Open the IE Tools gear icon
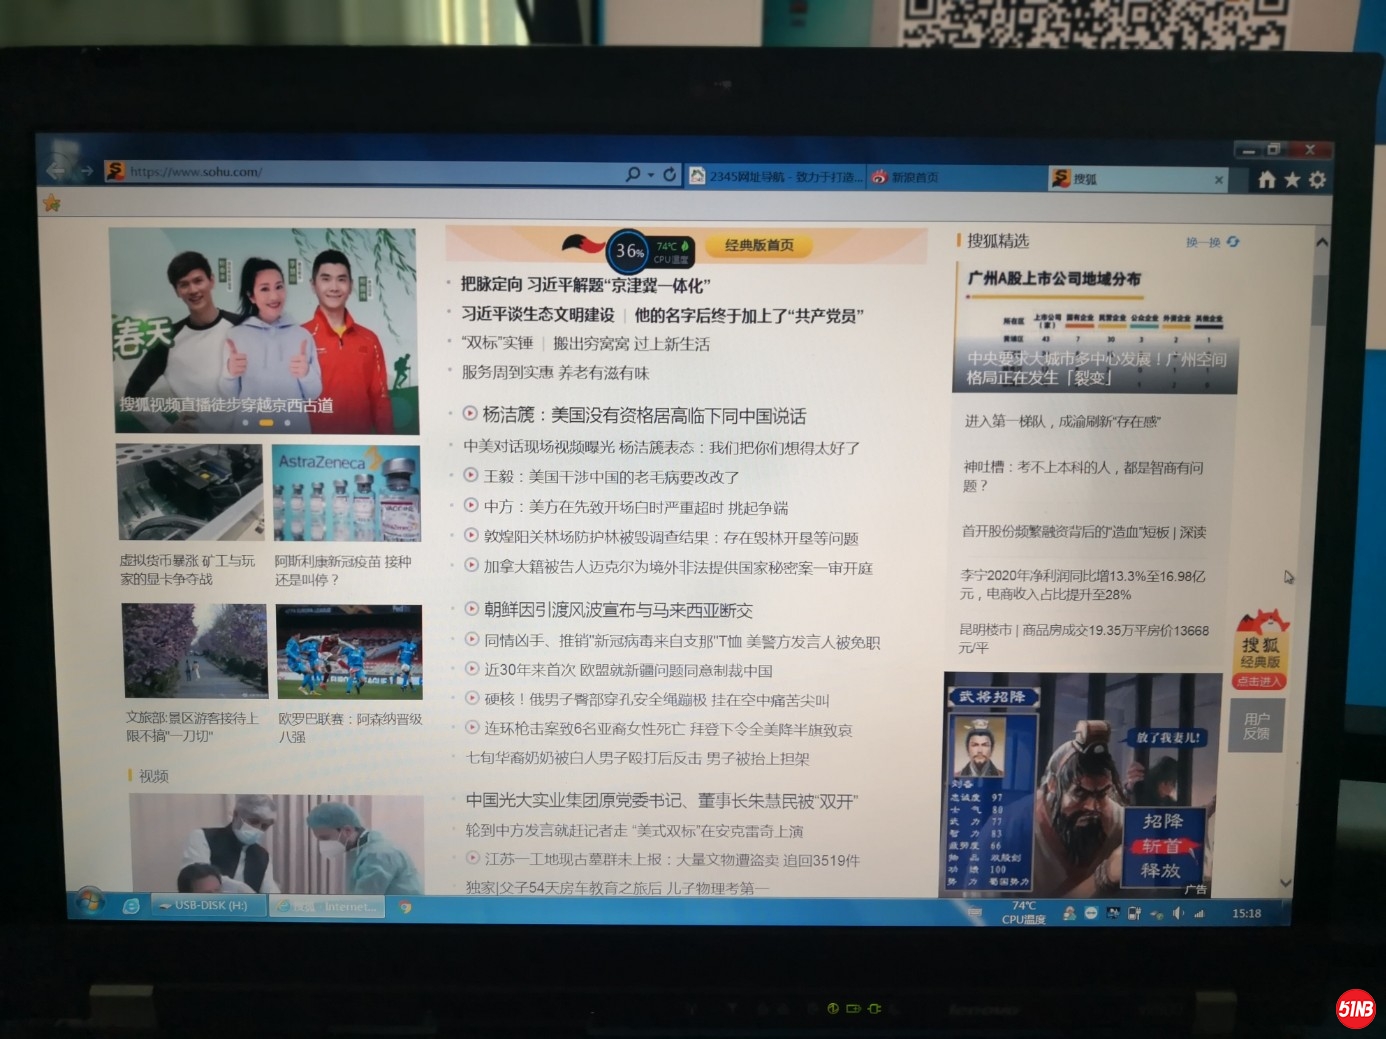Image resolution: width=1386 pixels, height=1039 pixels. (x=1317, y=180)
